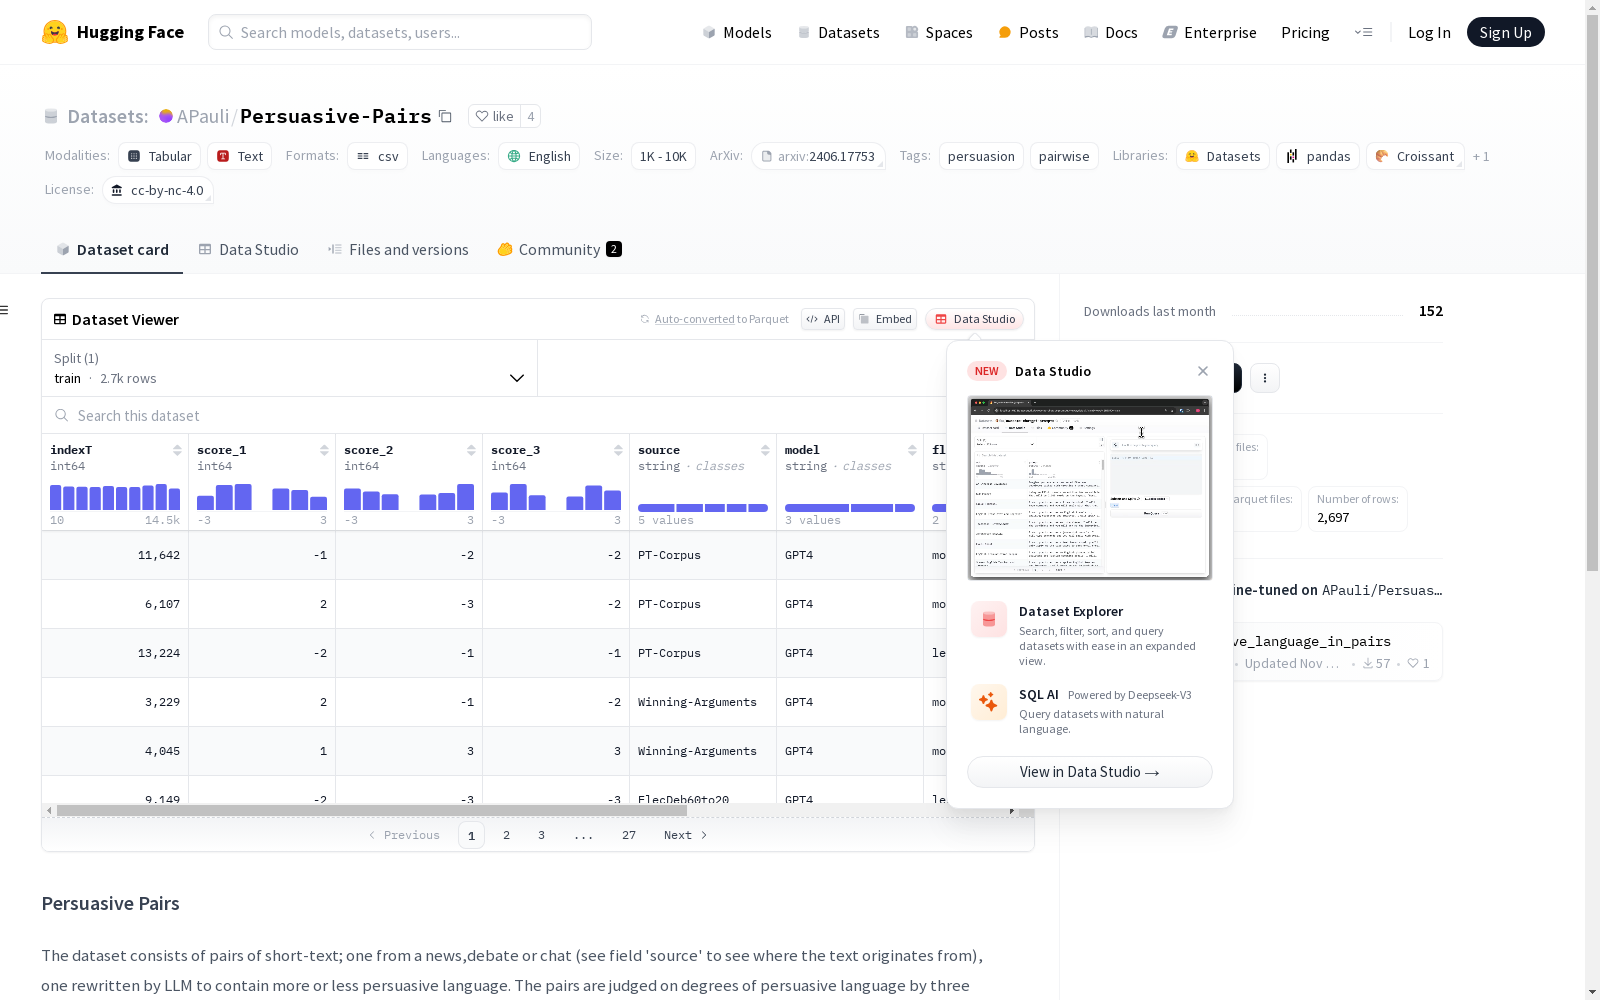Click the Croissant library tag
Viewport: 1600px width, 1000px height.
[1415, 156]
